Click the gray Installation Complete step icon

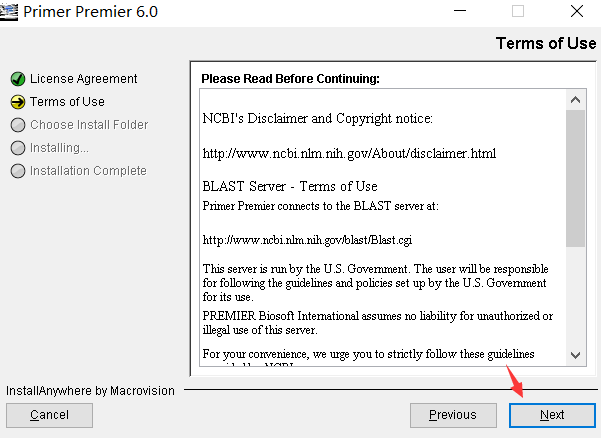click(18, 171)
